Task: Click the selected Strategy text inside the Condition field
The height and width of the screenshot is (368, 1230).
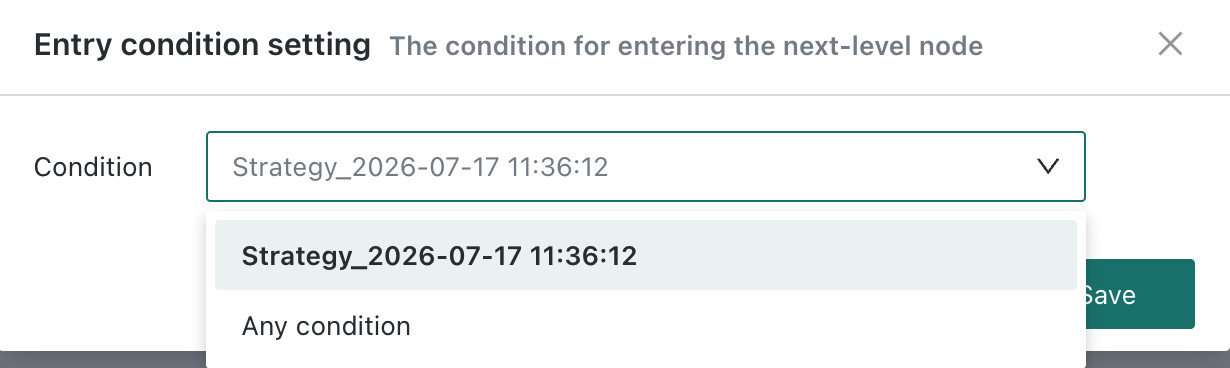Action: [420, 167]
